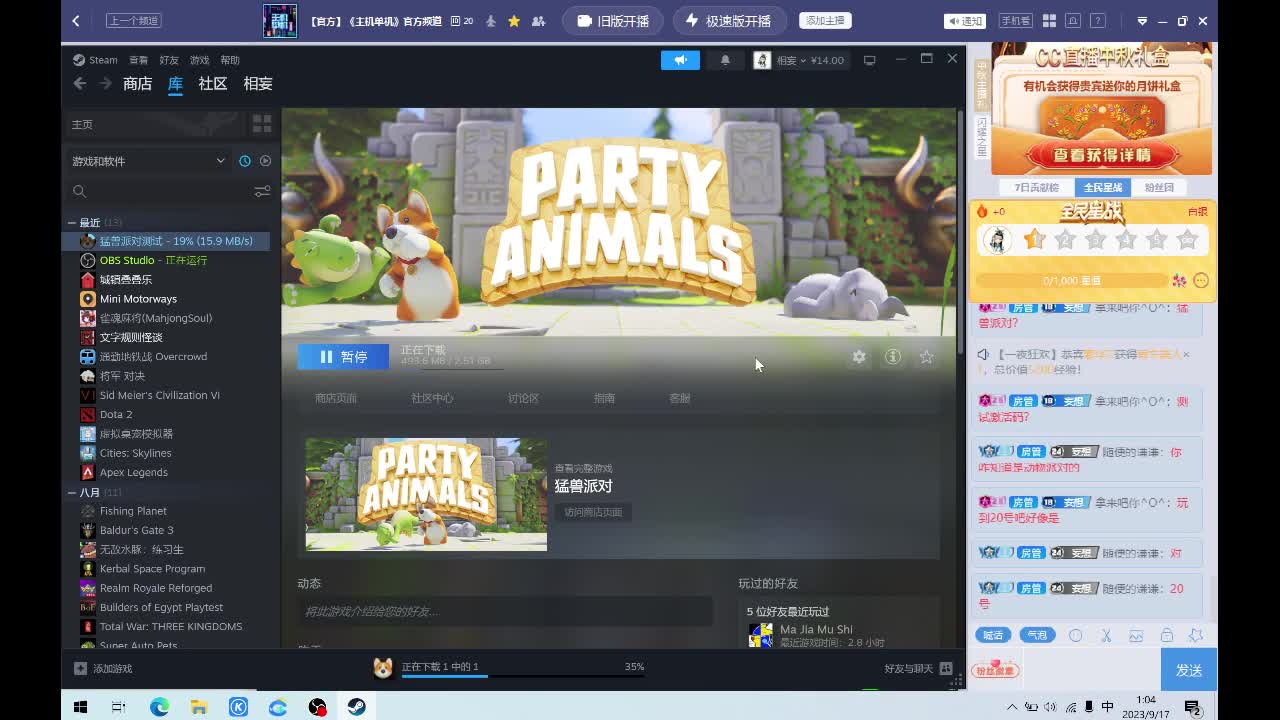This screenshot has width=1280, height=720.
Task: Open the chat emoji smiley icon
Action: pos(1076,635)
